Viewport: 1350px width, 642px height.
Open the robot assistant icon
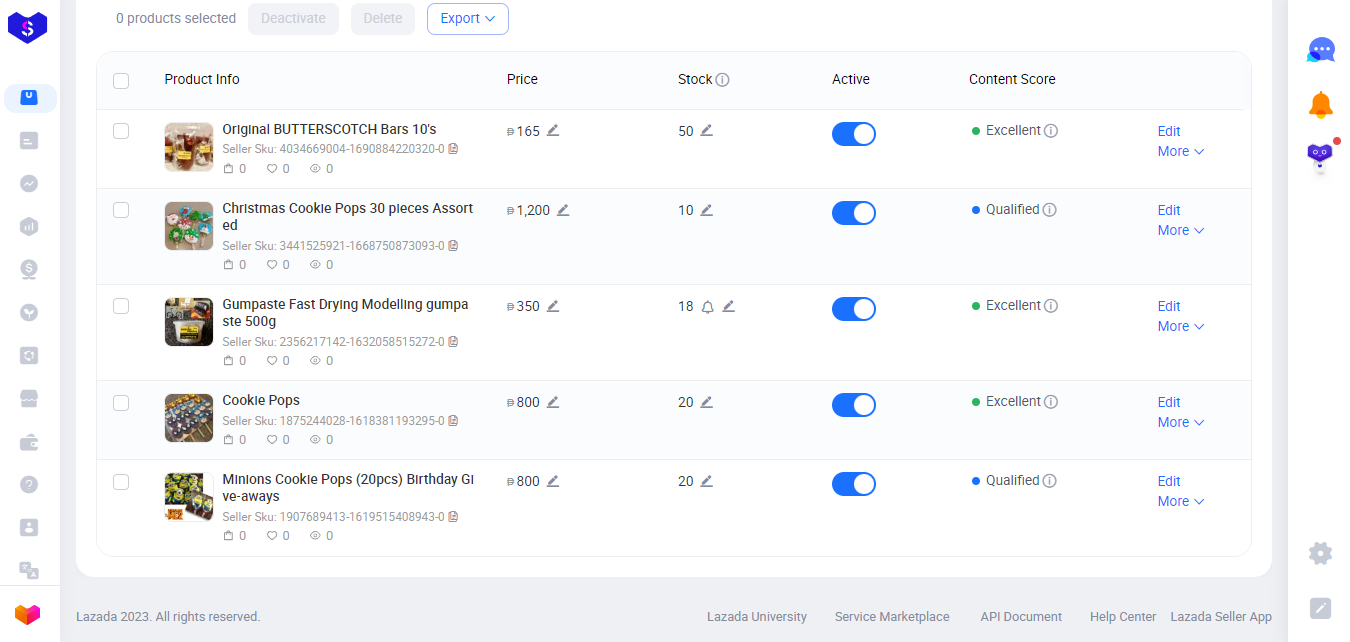1321,157
